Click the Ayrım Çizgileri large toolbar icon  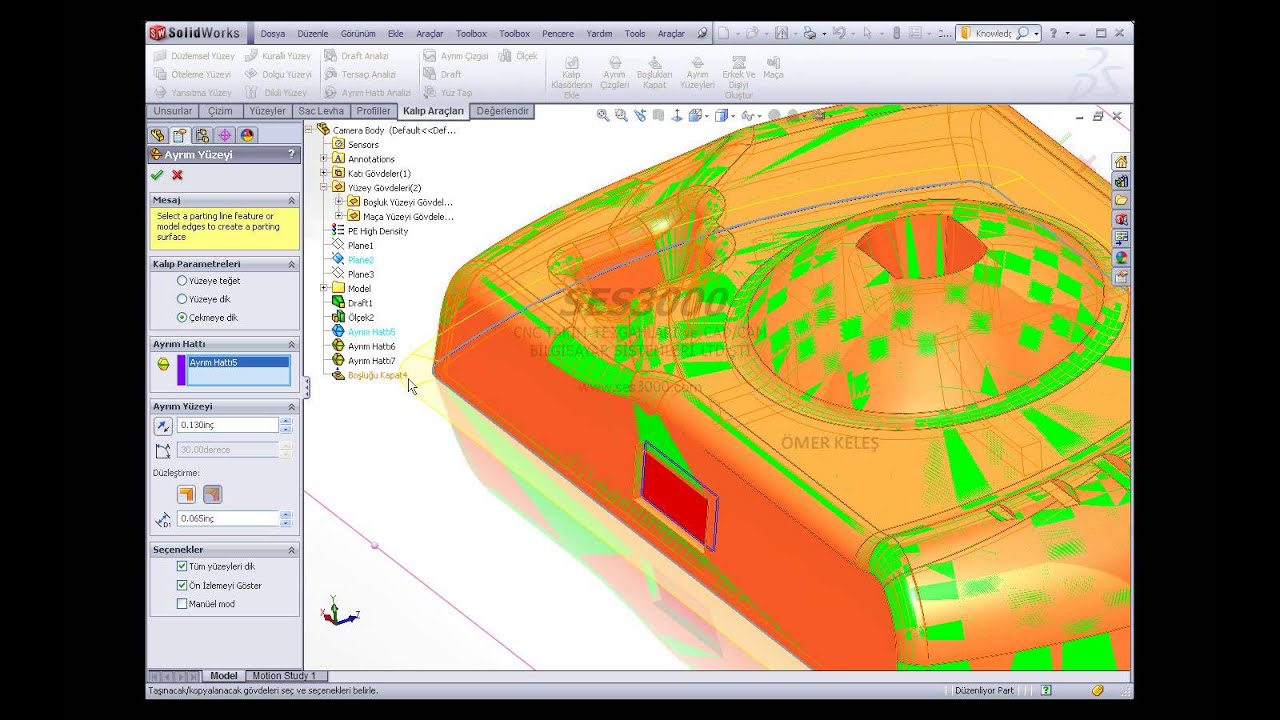(614, 74)
